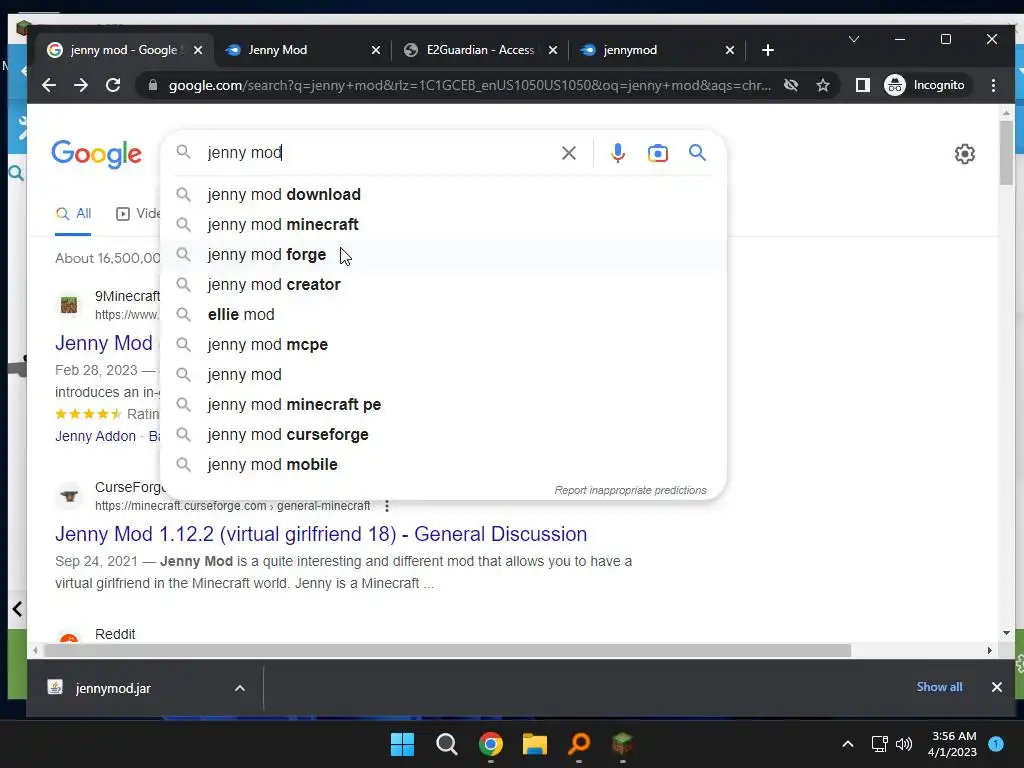
Task: Choose suggestion ellie mod
Action: pos(443,315)
